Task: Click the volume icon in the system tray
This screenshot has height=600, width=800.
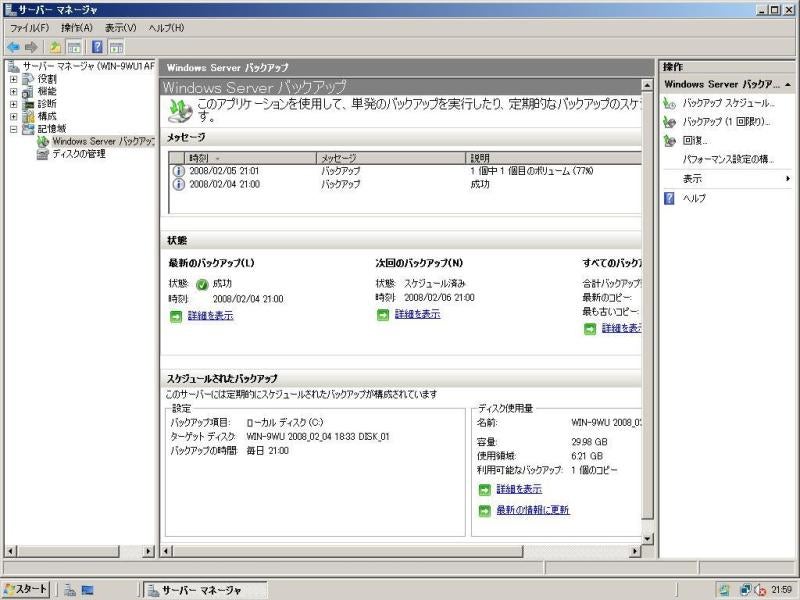Action: pyautogui.click(x=760, y=590)
